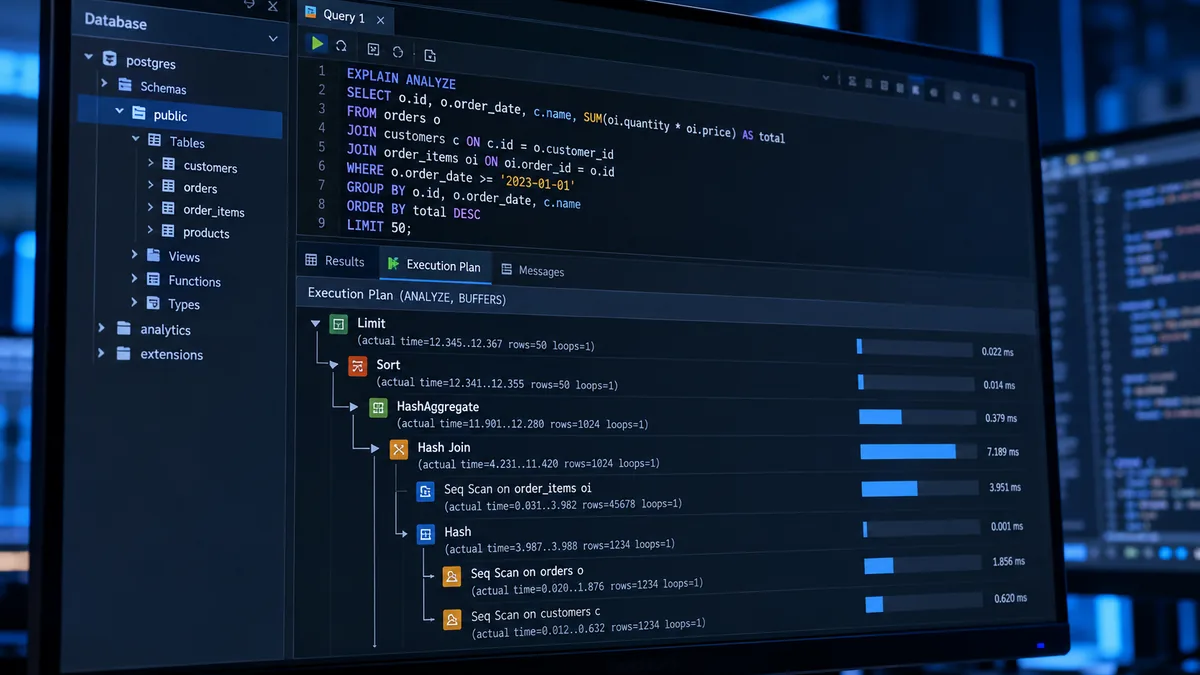Screen dimensions: 1200x675
Task: Click the blue Hash node icon
Action: (x=426, y=534)
